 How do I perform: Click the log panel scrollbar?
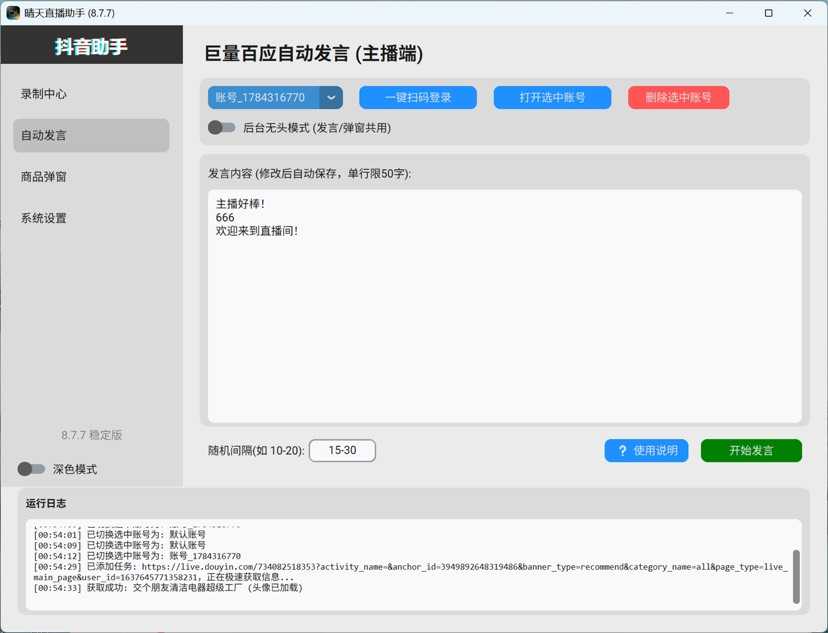coord(796,577)
